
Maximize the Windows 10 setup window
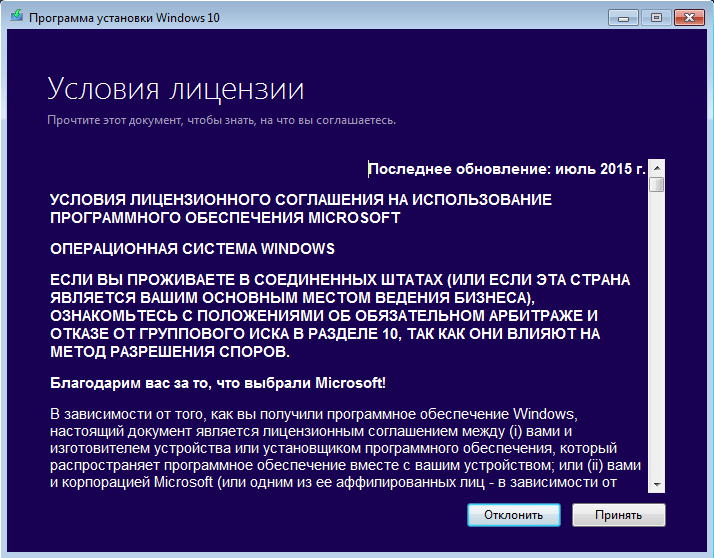pos(656,18)
